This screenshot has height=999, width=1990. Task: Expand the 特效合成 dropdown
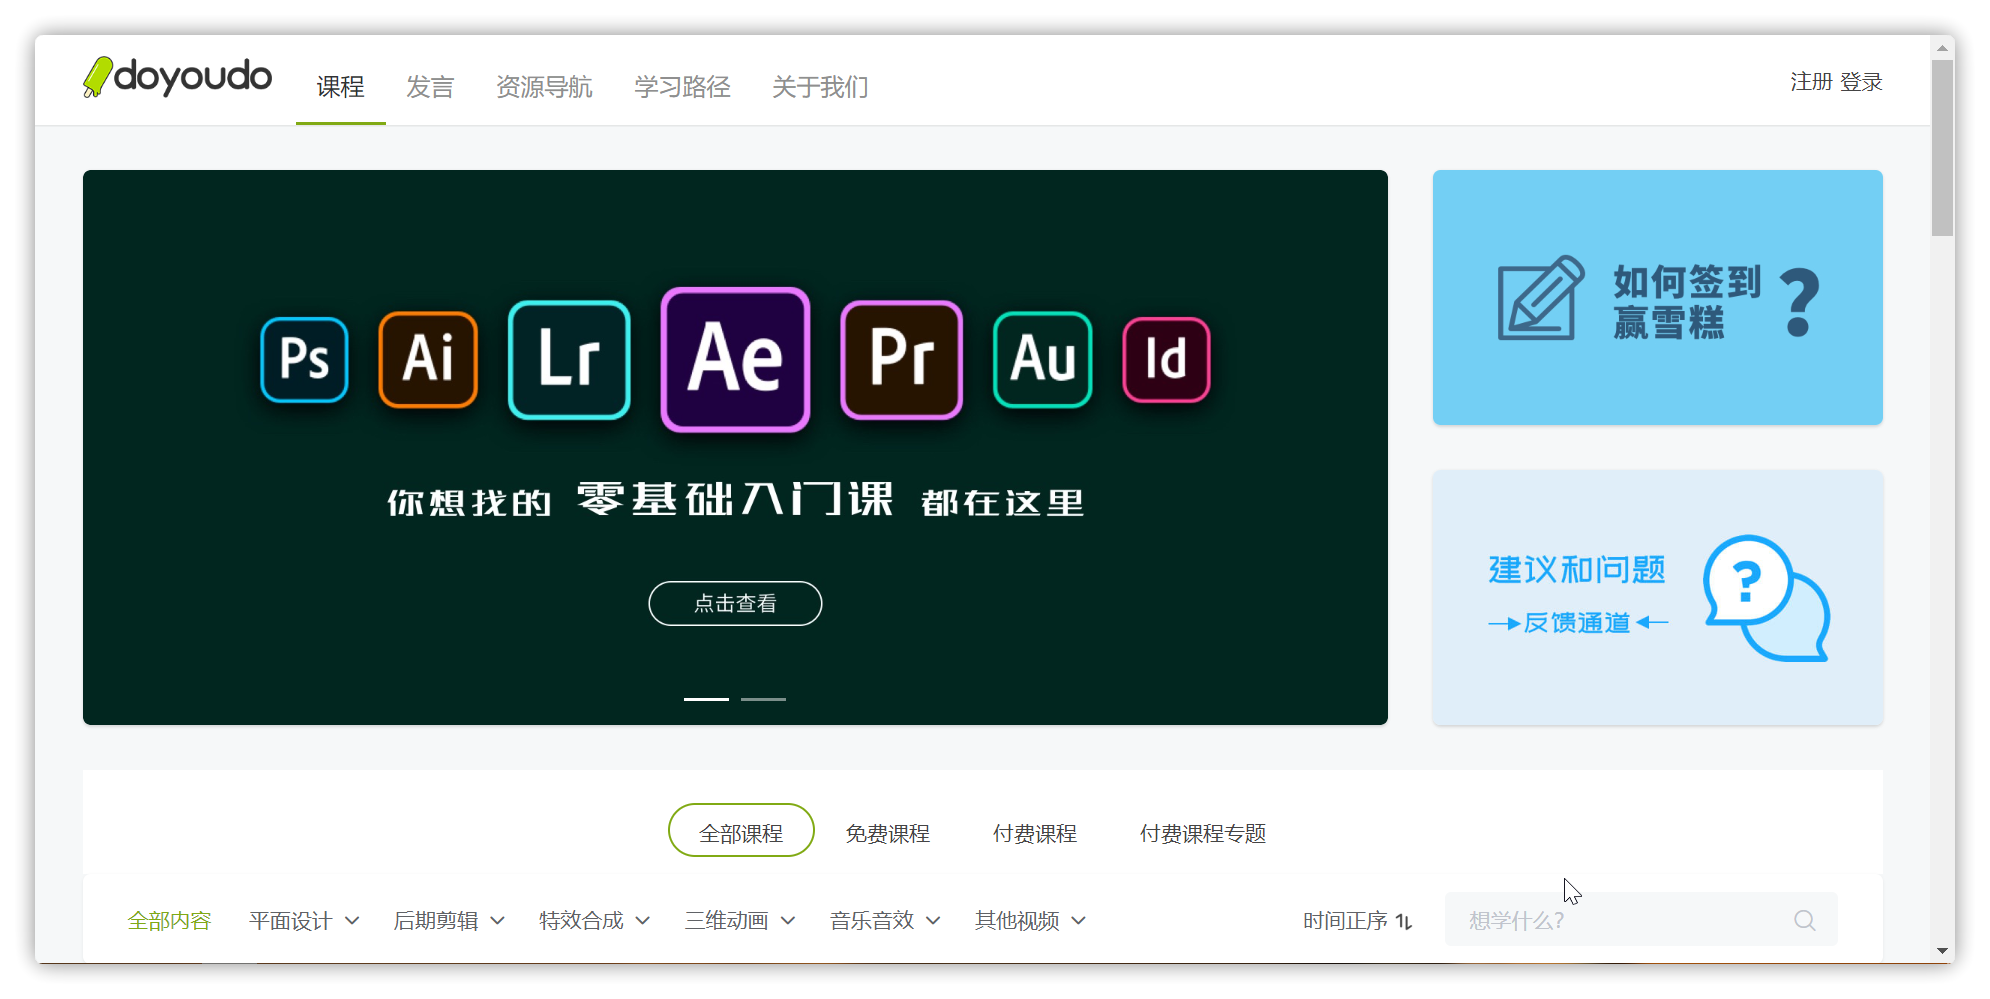(595, 921)
